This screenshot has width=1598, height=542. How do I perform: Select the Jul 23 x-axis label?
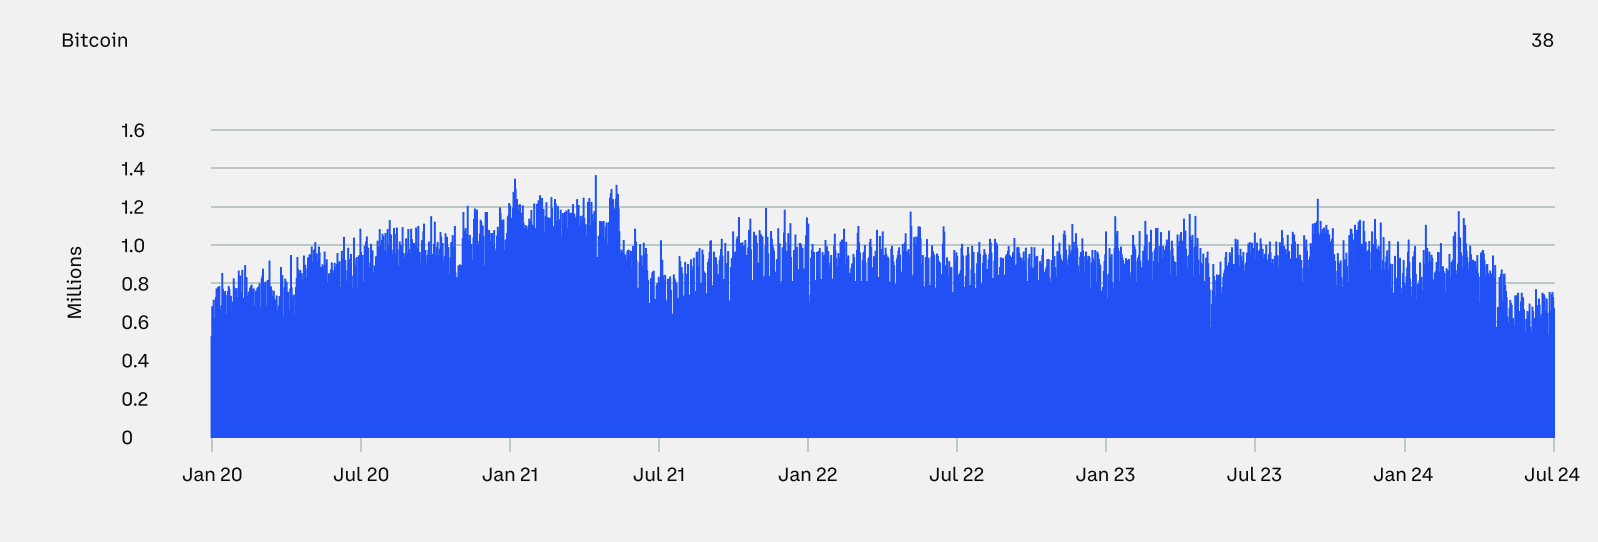tap(1254, 475)
